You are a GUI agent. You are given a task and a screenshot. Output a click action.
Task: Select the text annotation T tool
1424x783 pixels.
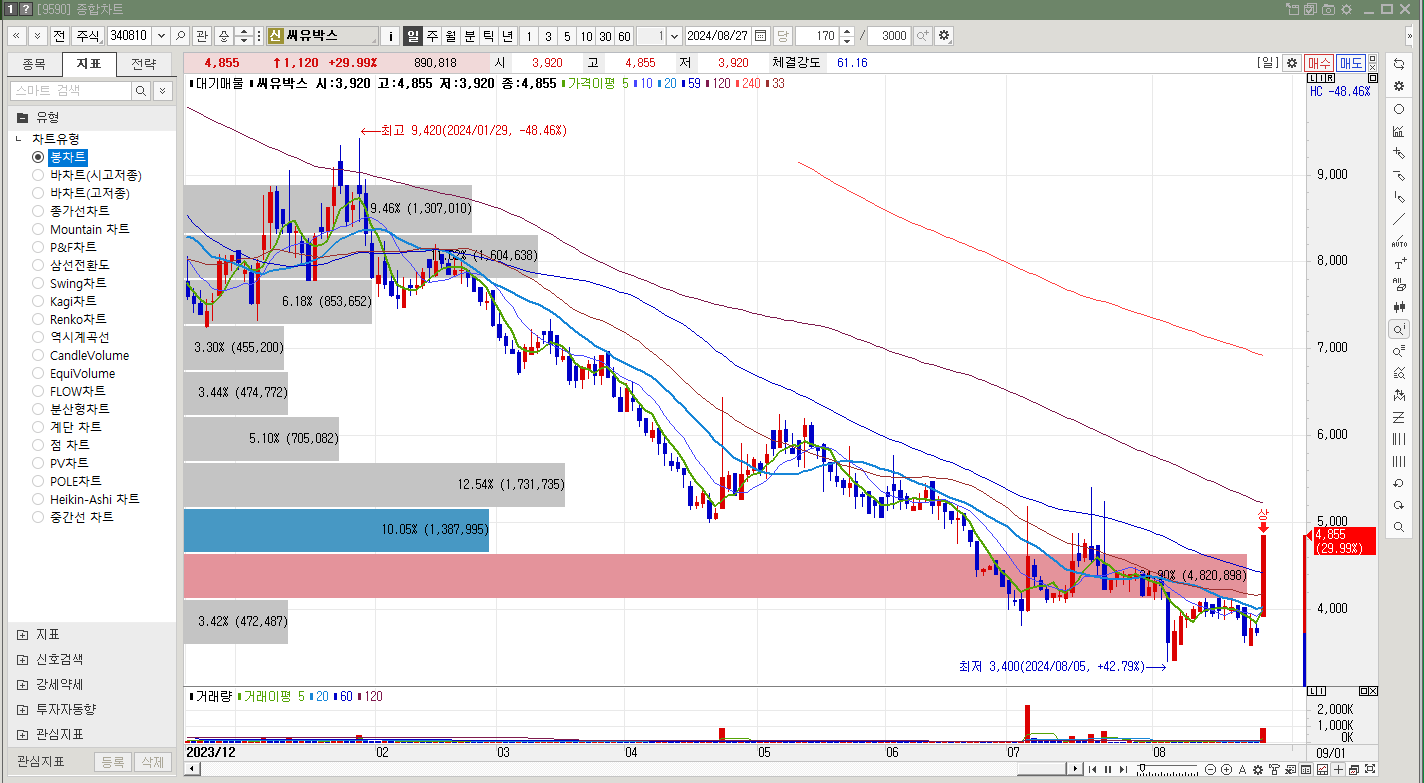(1399, 263)
